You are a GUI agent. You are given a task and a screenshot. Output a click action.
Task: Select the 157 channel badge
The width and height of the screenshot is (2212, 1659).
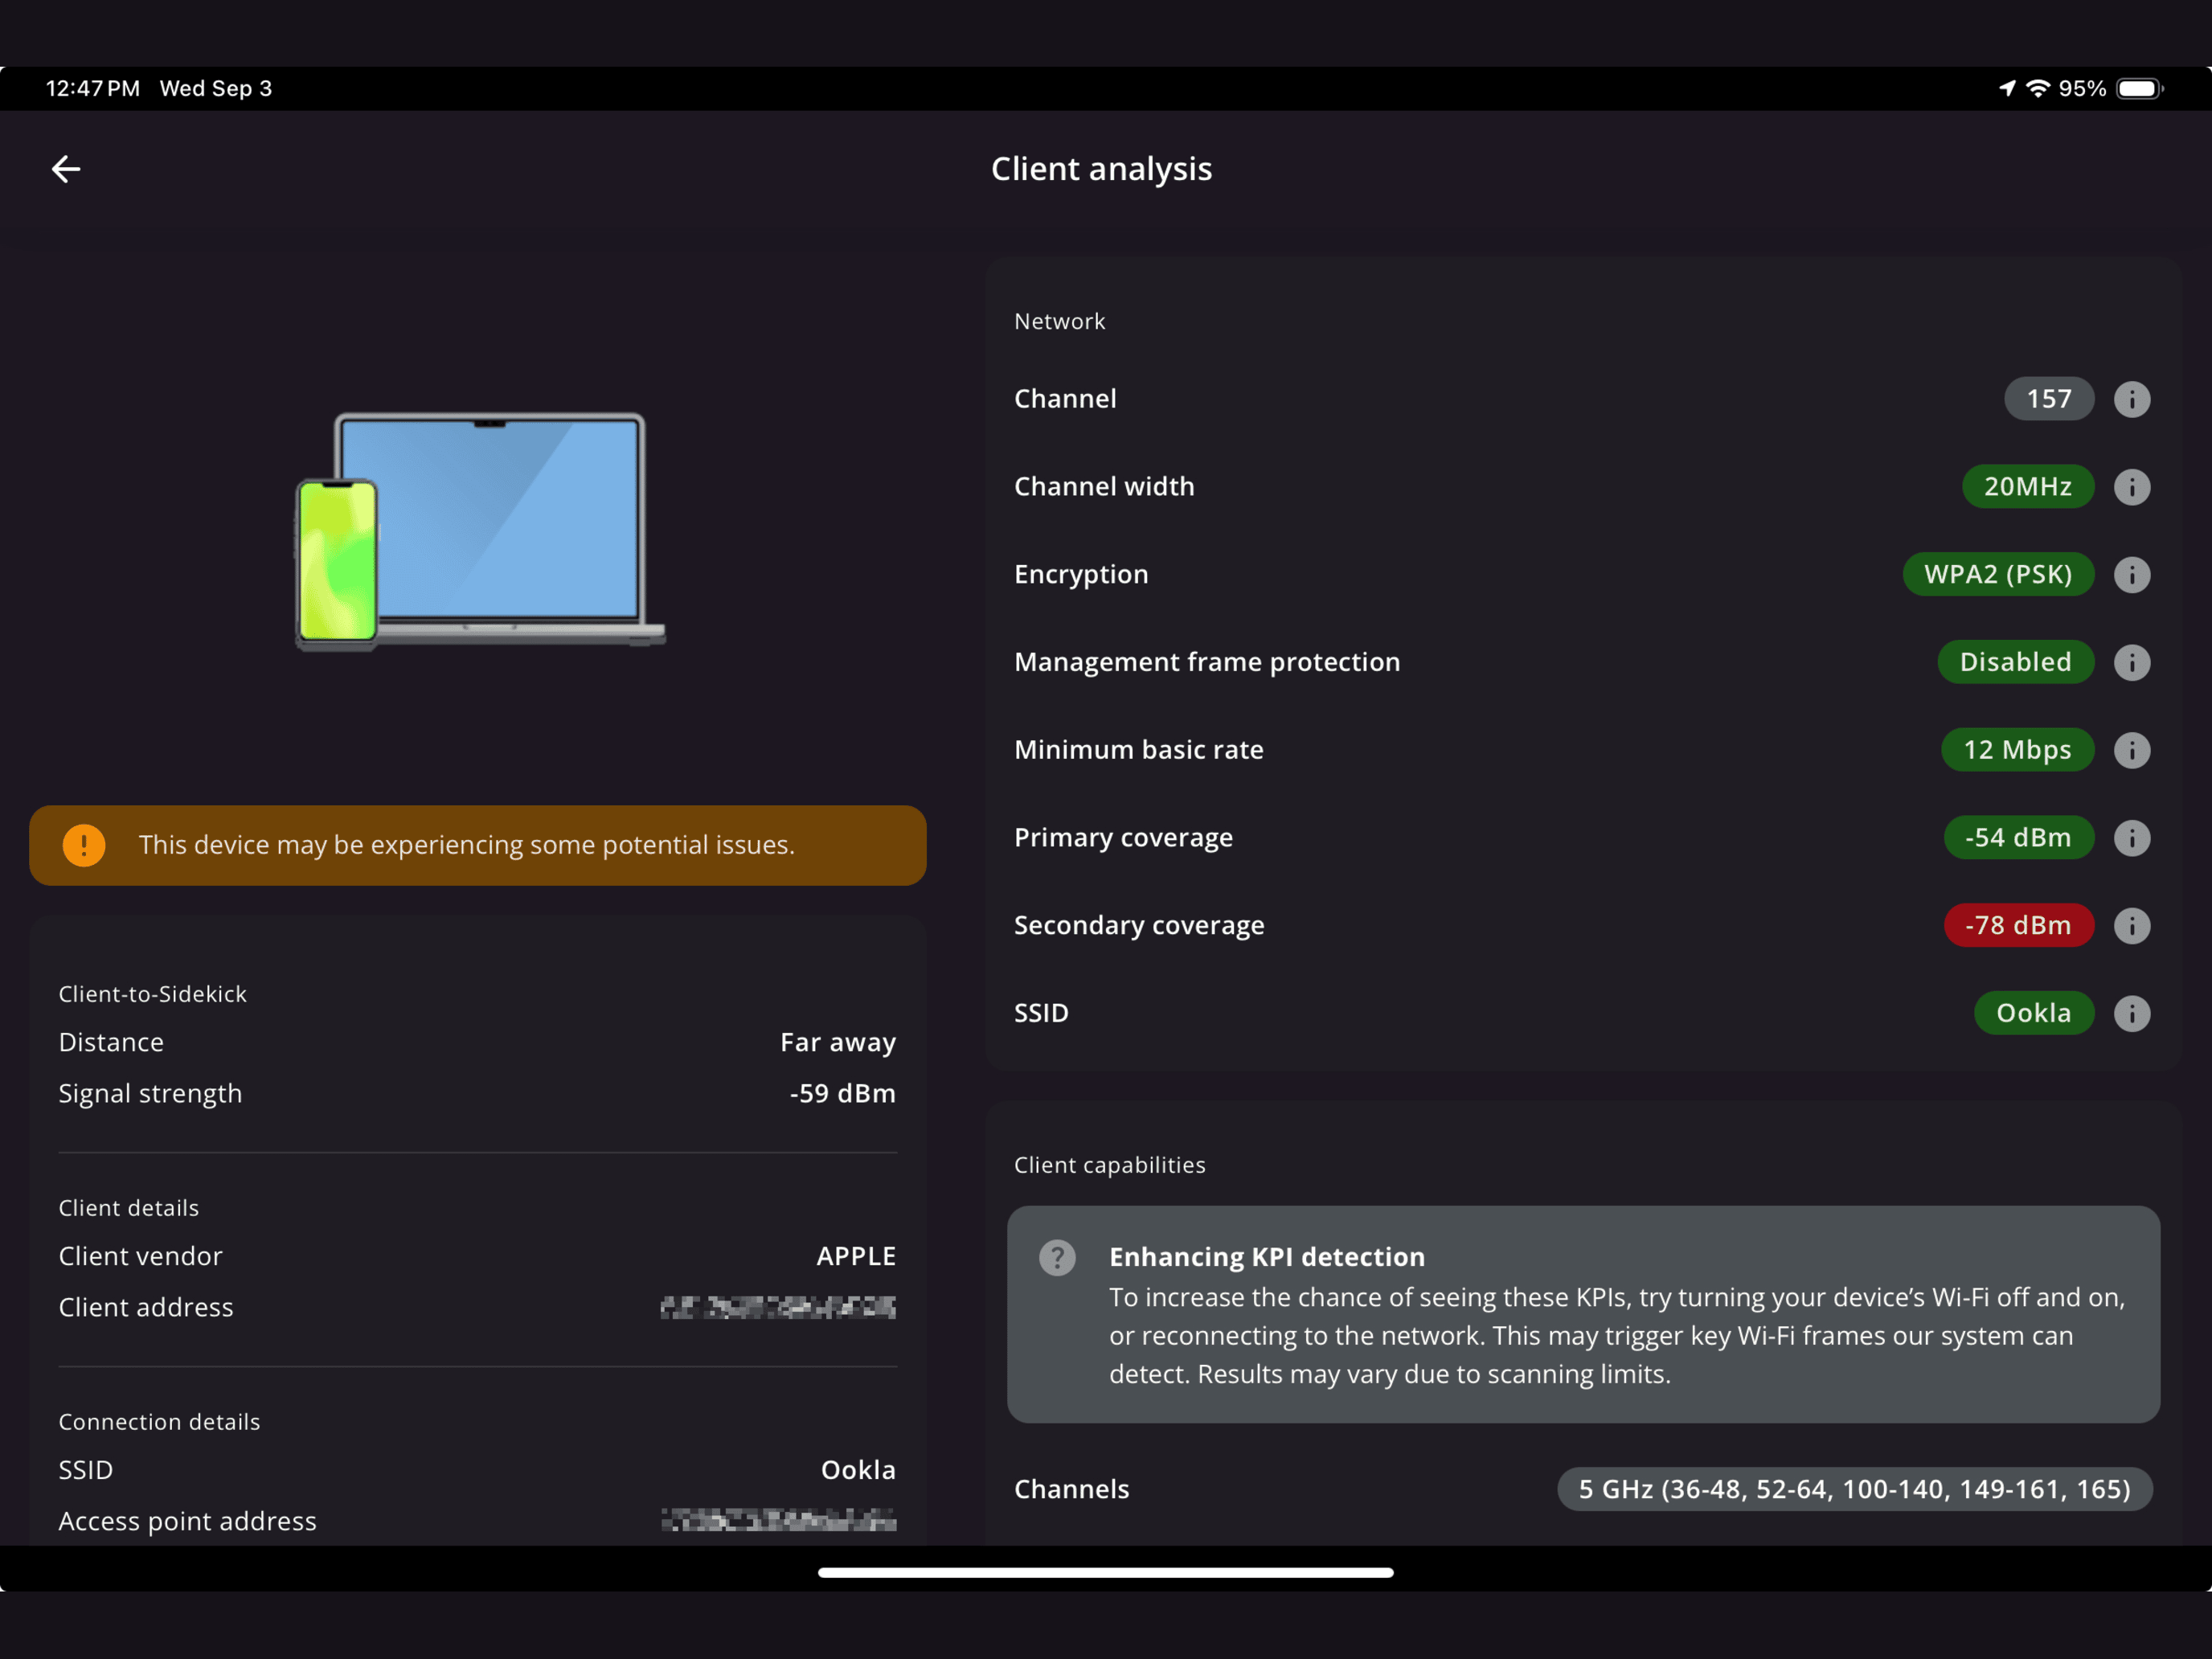click(x=2048, y=399)
